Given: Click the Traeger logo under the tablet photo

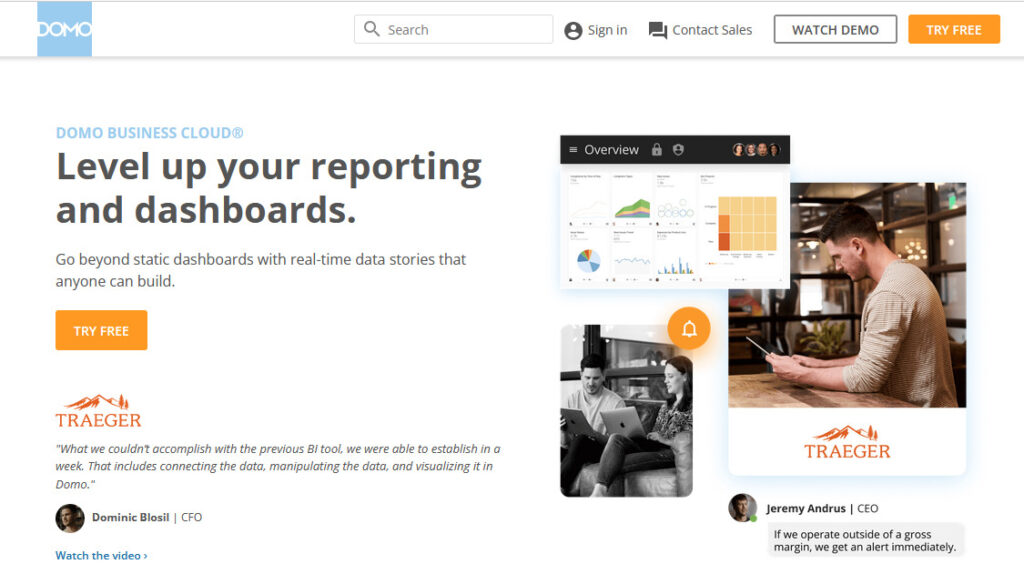Looking at the screenshot, I should 847,442.
